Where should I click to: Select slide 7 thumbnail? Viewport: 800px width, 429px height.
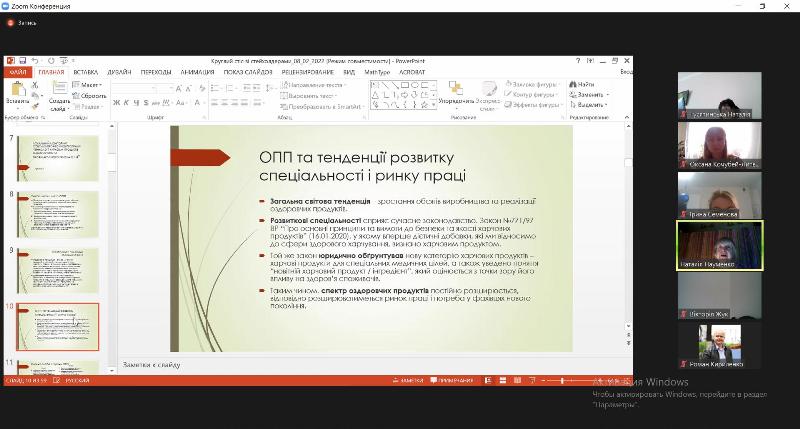58,158
